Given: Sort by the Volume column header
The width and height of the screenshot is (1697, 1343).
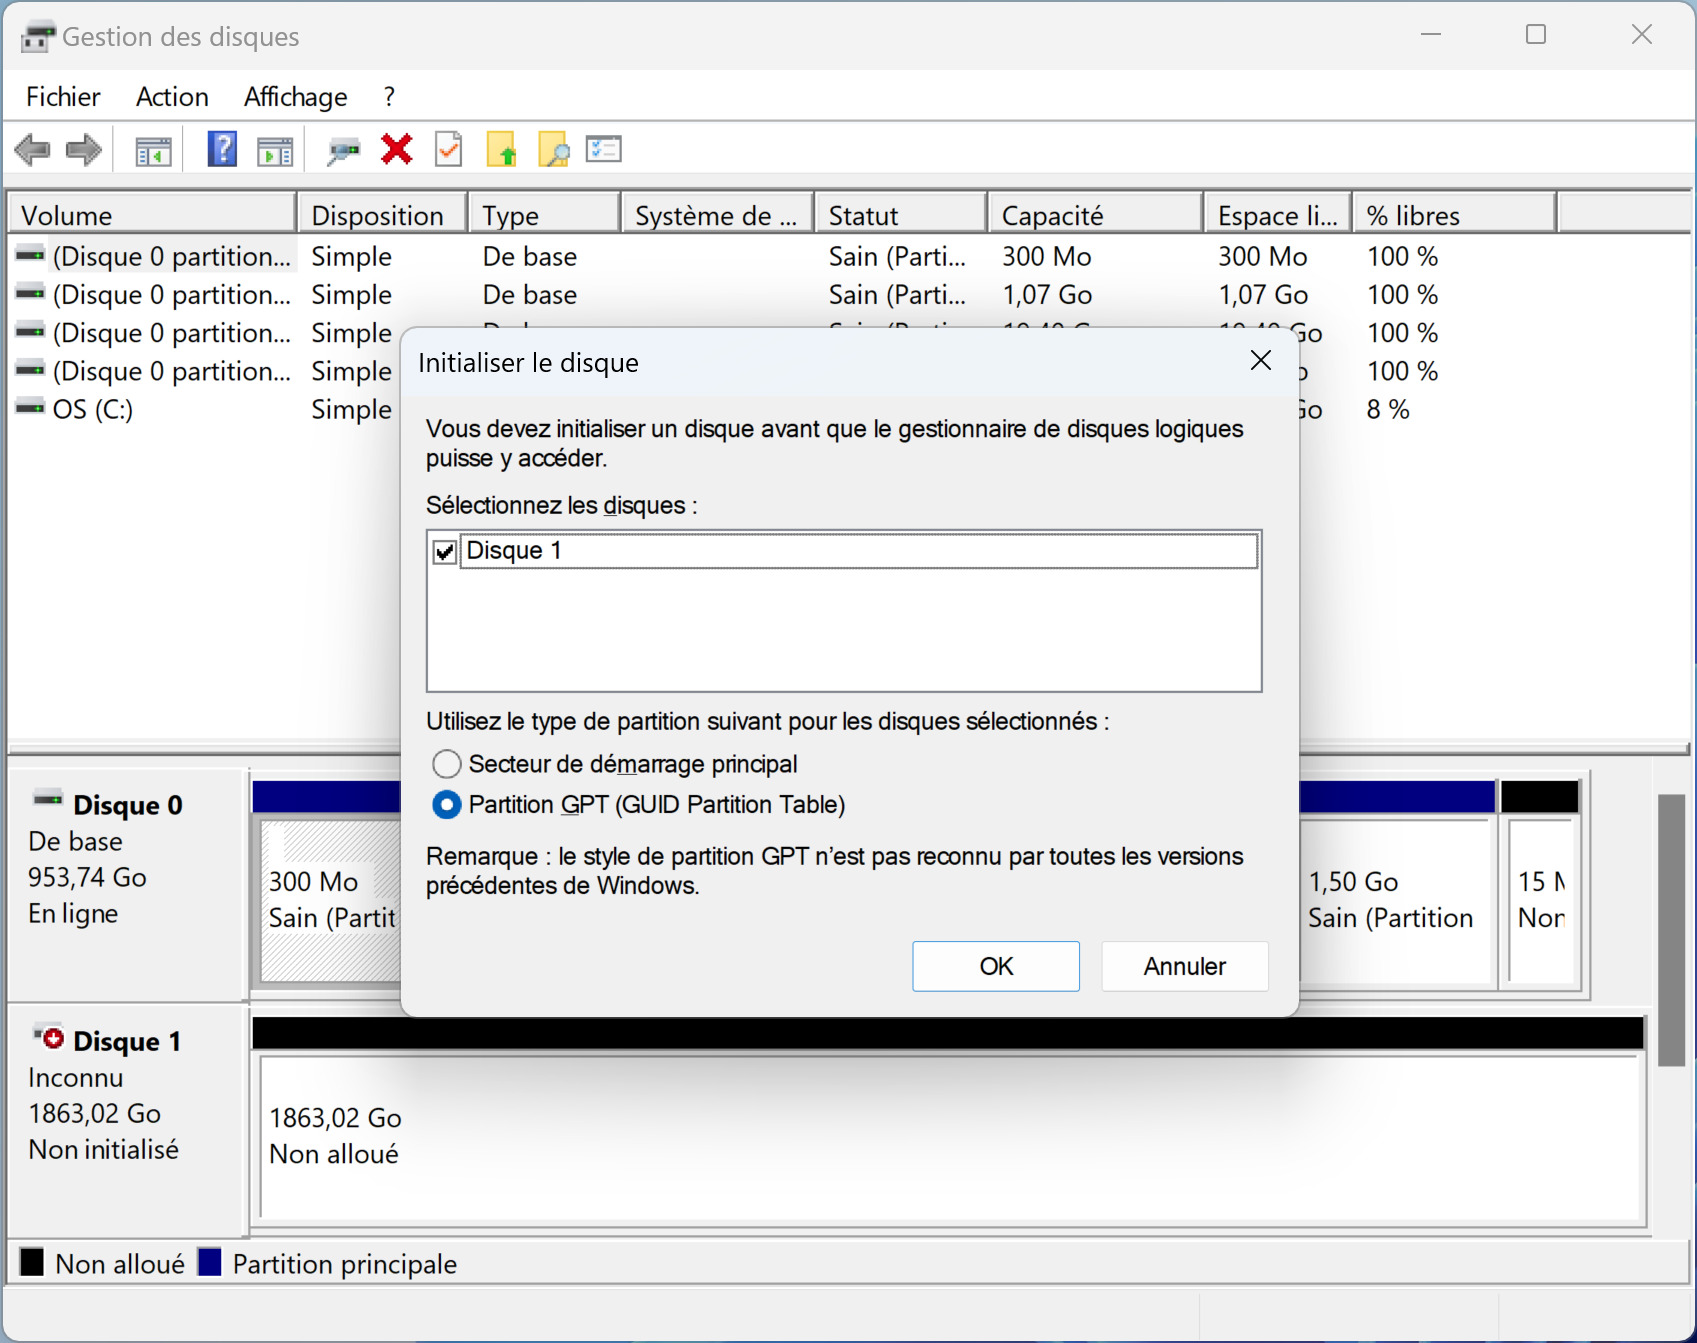Looking at the screenshot, I should click(152, 215).
